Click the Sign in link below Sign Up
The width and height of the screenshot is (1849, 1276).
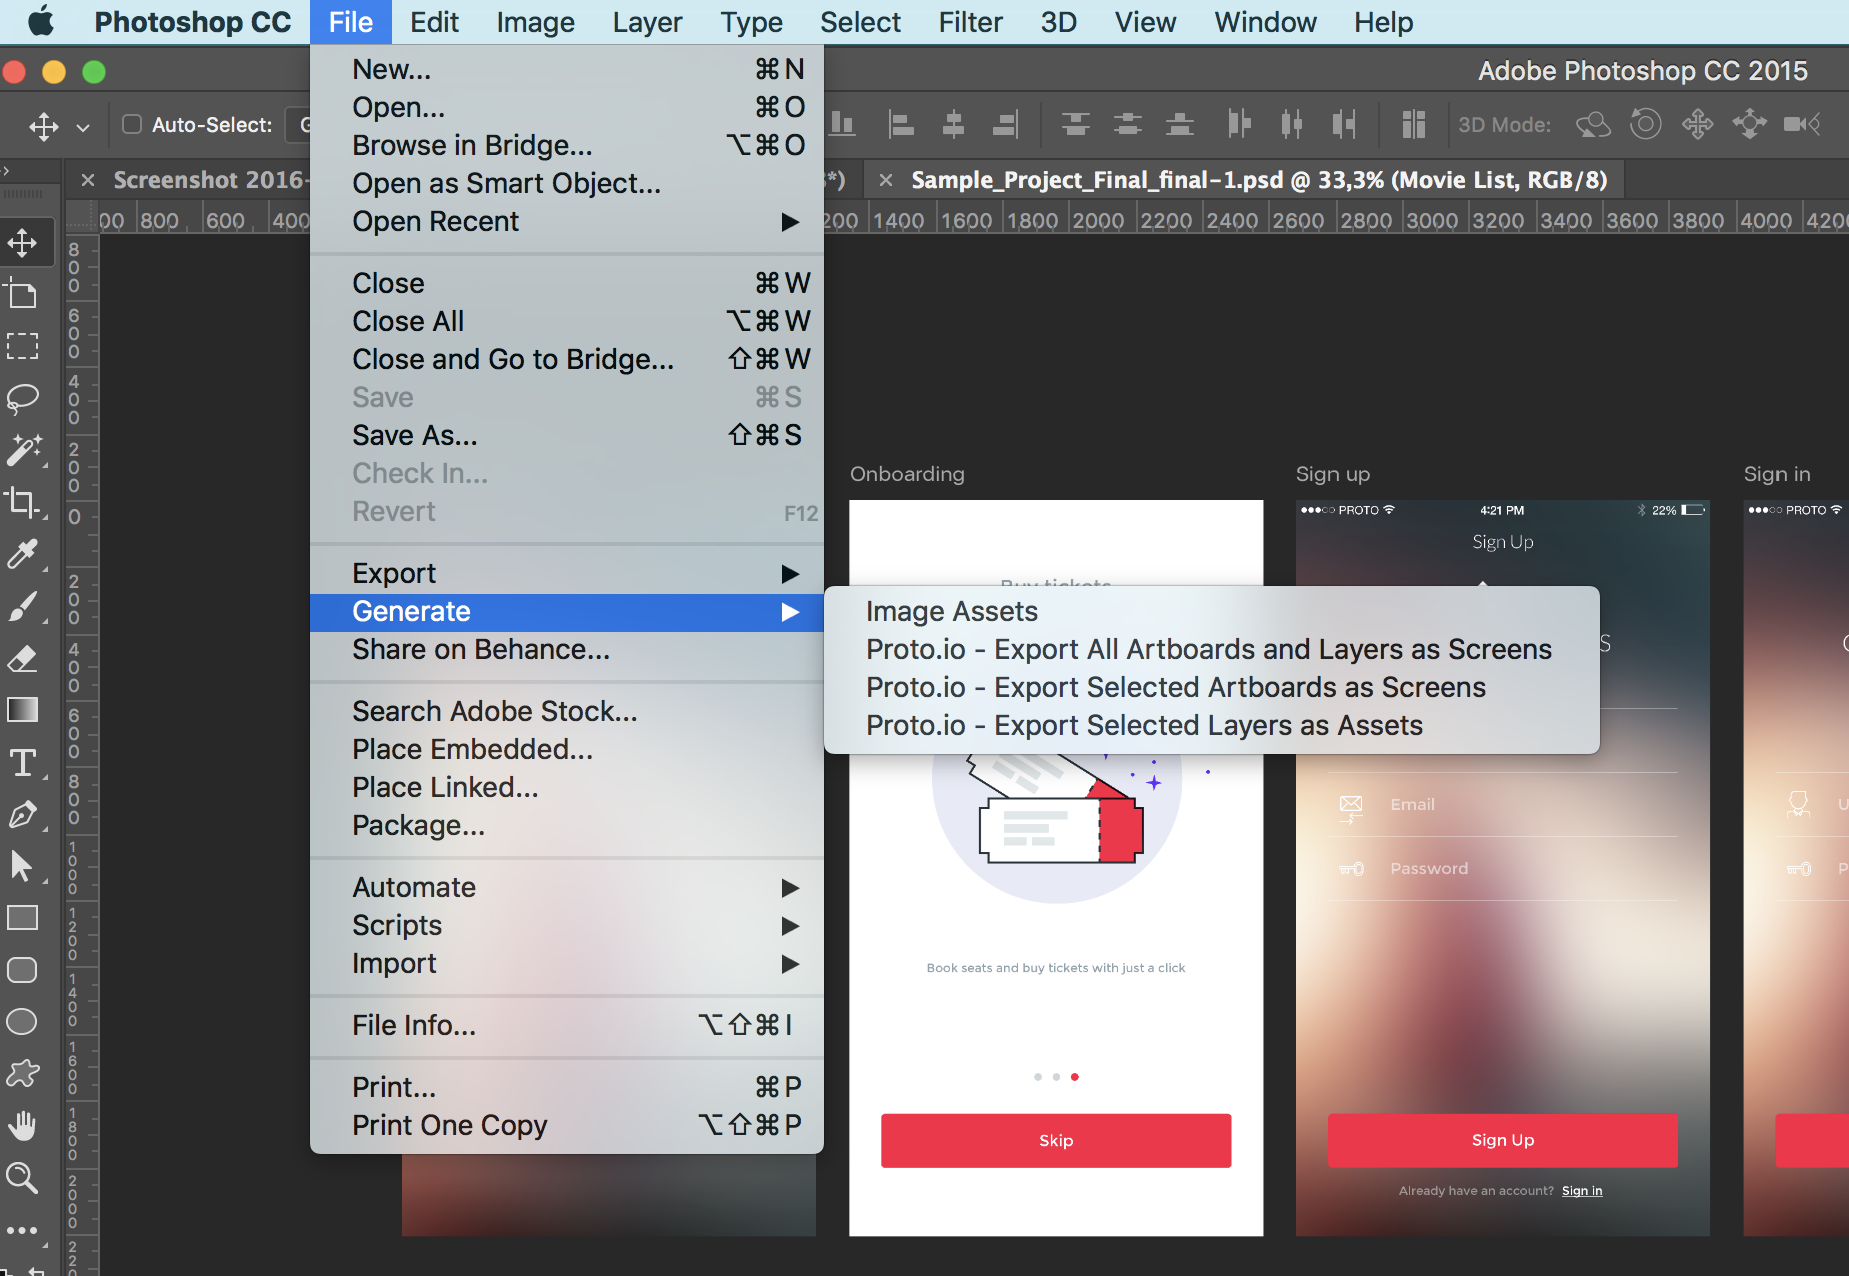point(1582,1191)
